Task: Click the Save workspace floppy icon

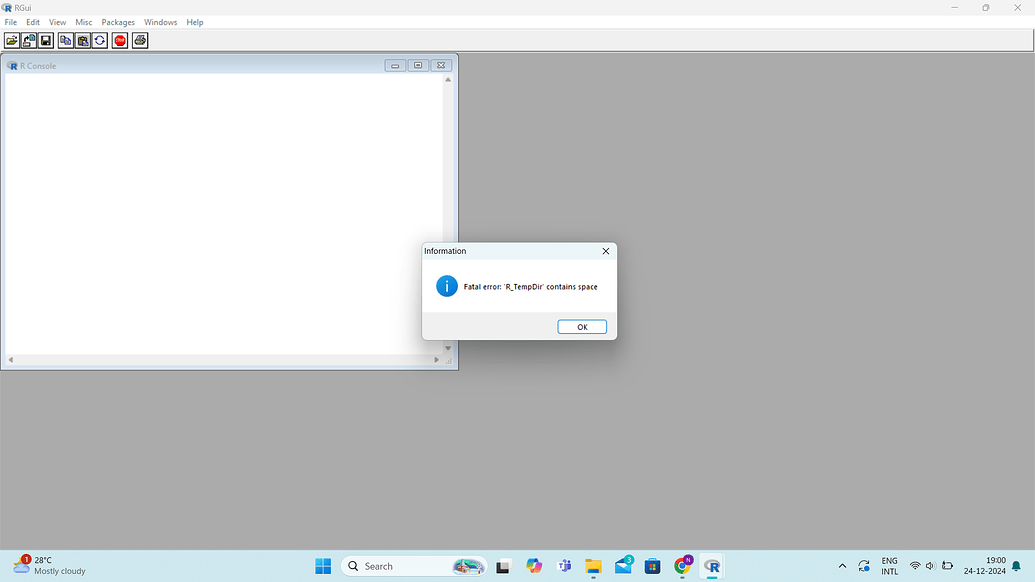Action: (46, 41)
